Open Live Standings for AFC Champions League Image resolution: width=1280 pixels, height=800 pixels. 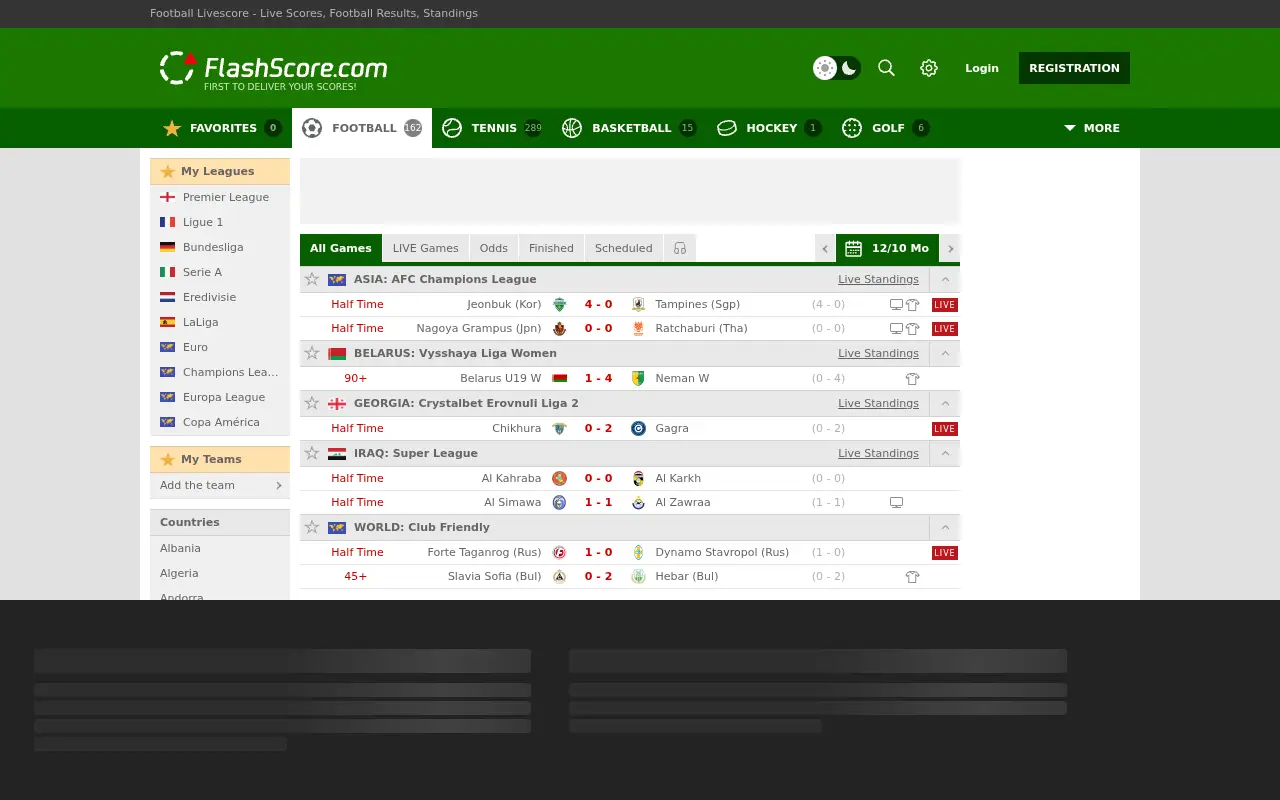878,279
